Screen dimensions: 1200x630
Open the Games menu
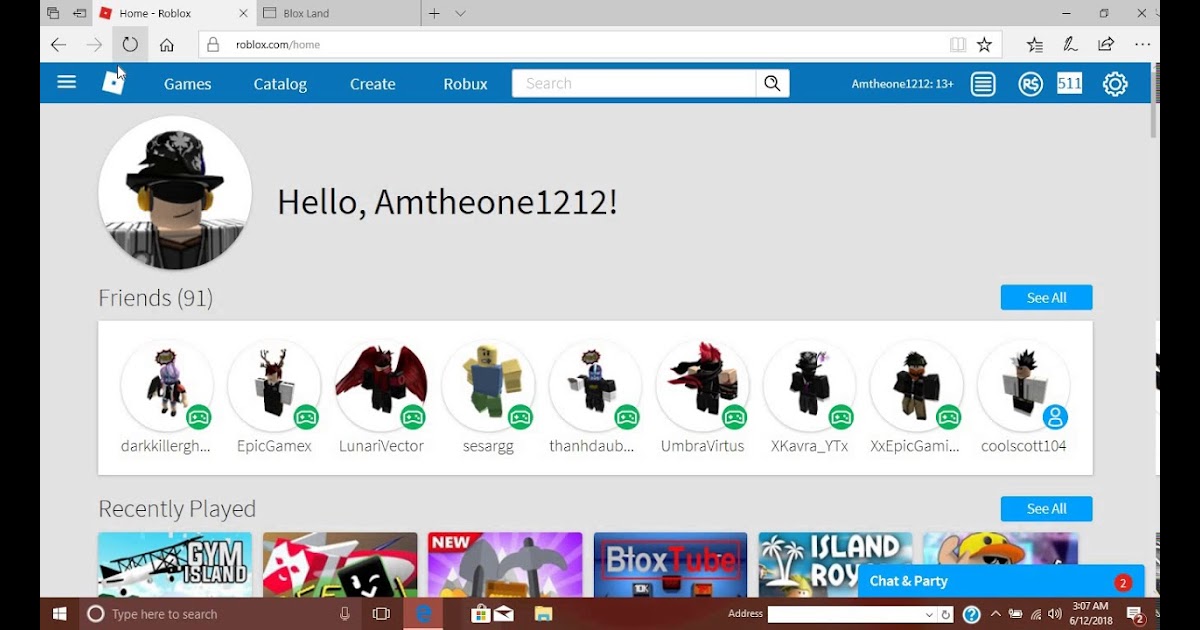188,84
